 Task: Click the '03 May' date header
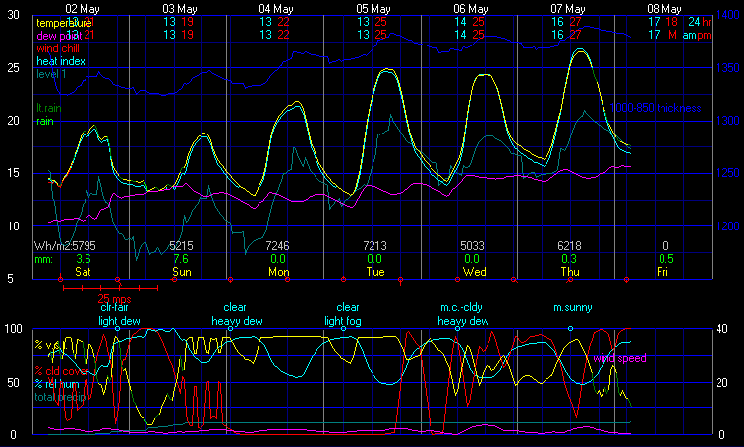click(180, 9)
